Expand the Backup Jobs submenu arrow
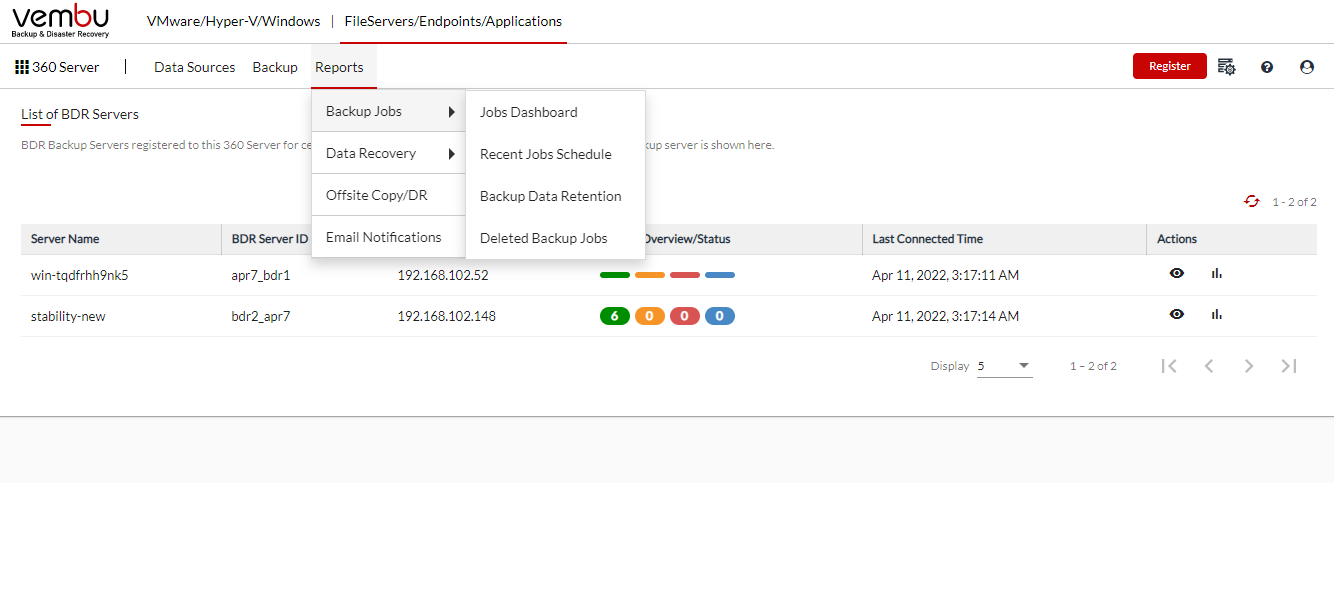The width and height of the screenshot is (1334, 591). coord(452,111)
